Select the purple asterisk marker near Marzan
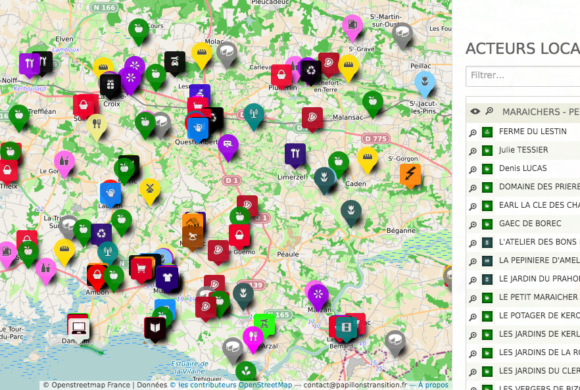The image size is (580, 390). 318,296
